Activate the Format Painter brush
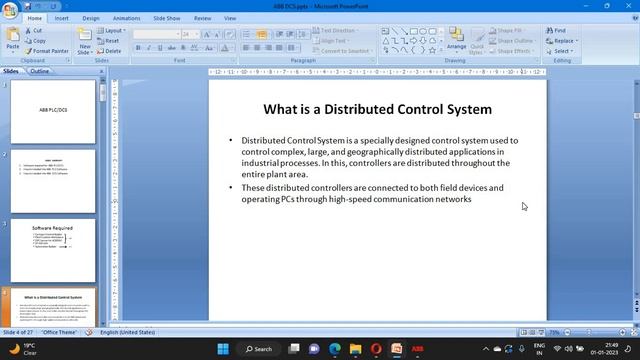 click(x=47, y=51)
